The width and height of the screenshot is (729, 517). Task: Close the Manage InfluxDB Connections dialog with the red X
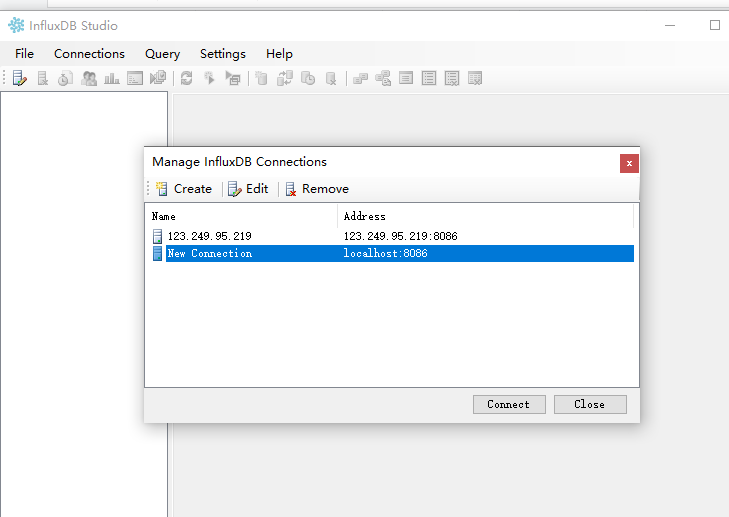[629, 163]
